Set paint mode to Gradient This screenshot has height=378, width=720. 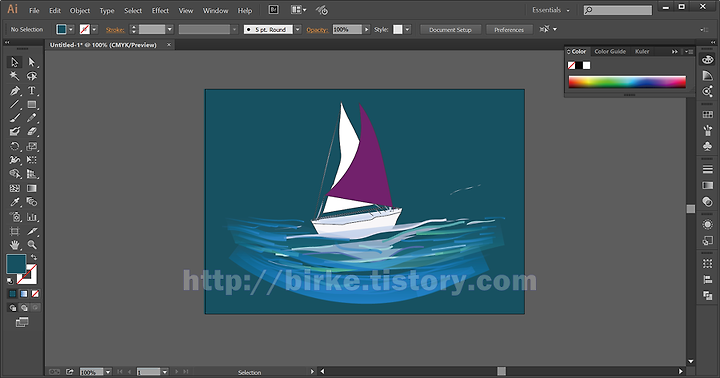(24, 294)
